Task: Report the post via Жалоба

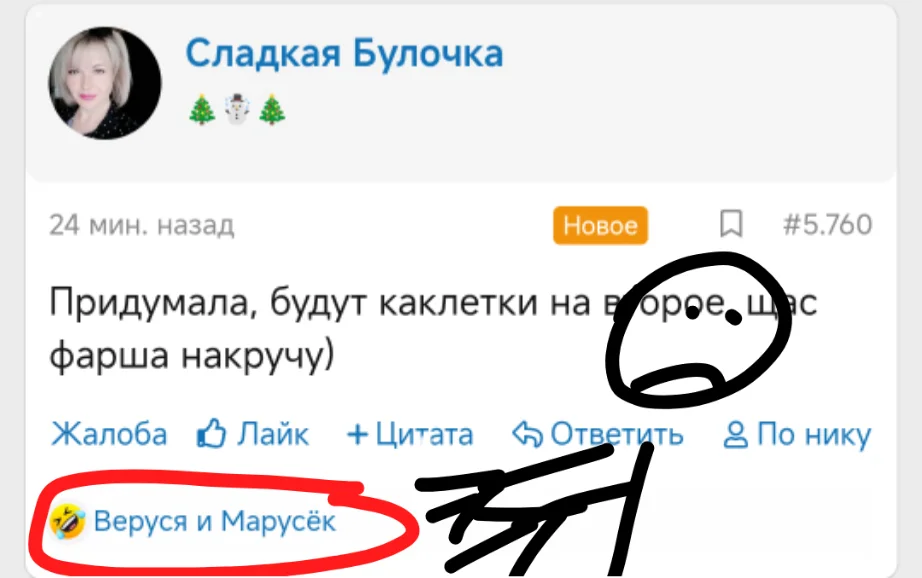Action: point(109,435)
